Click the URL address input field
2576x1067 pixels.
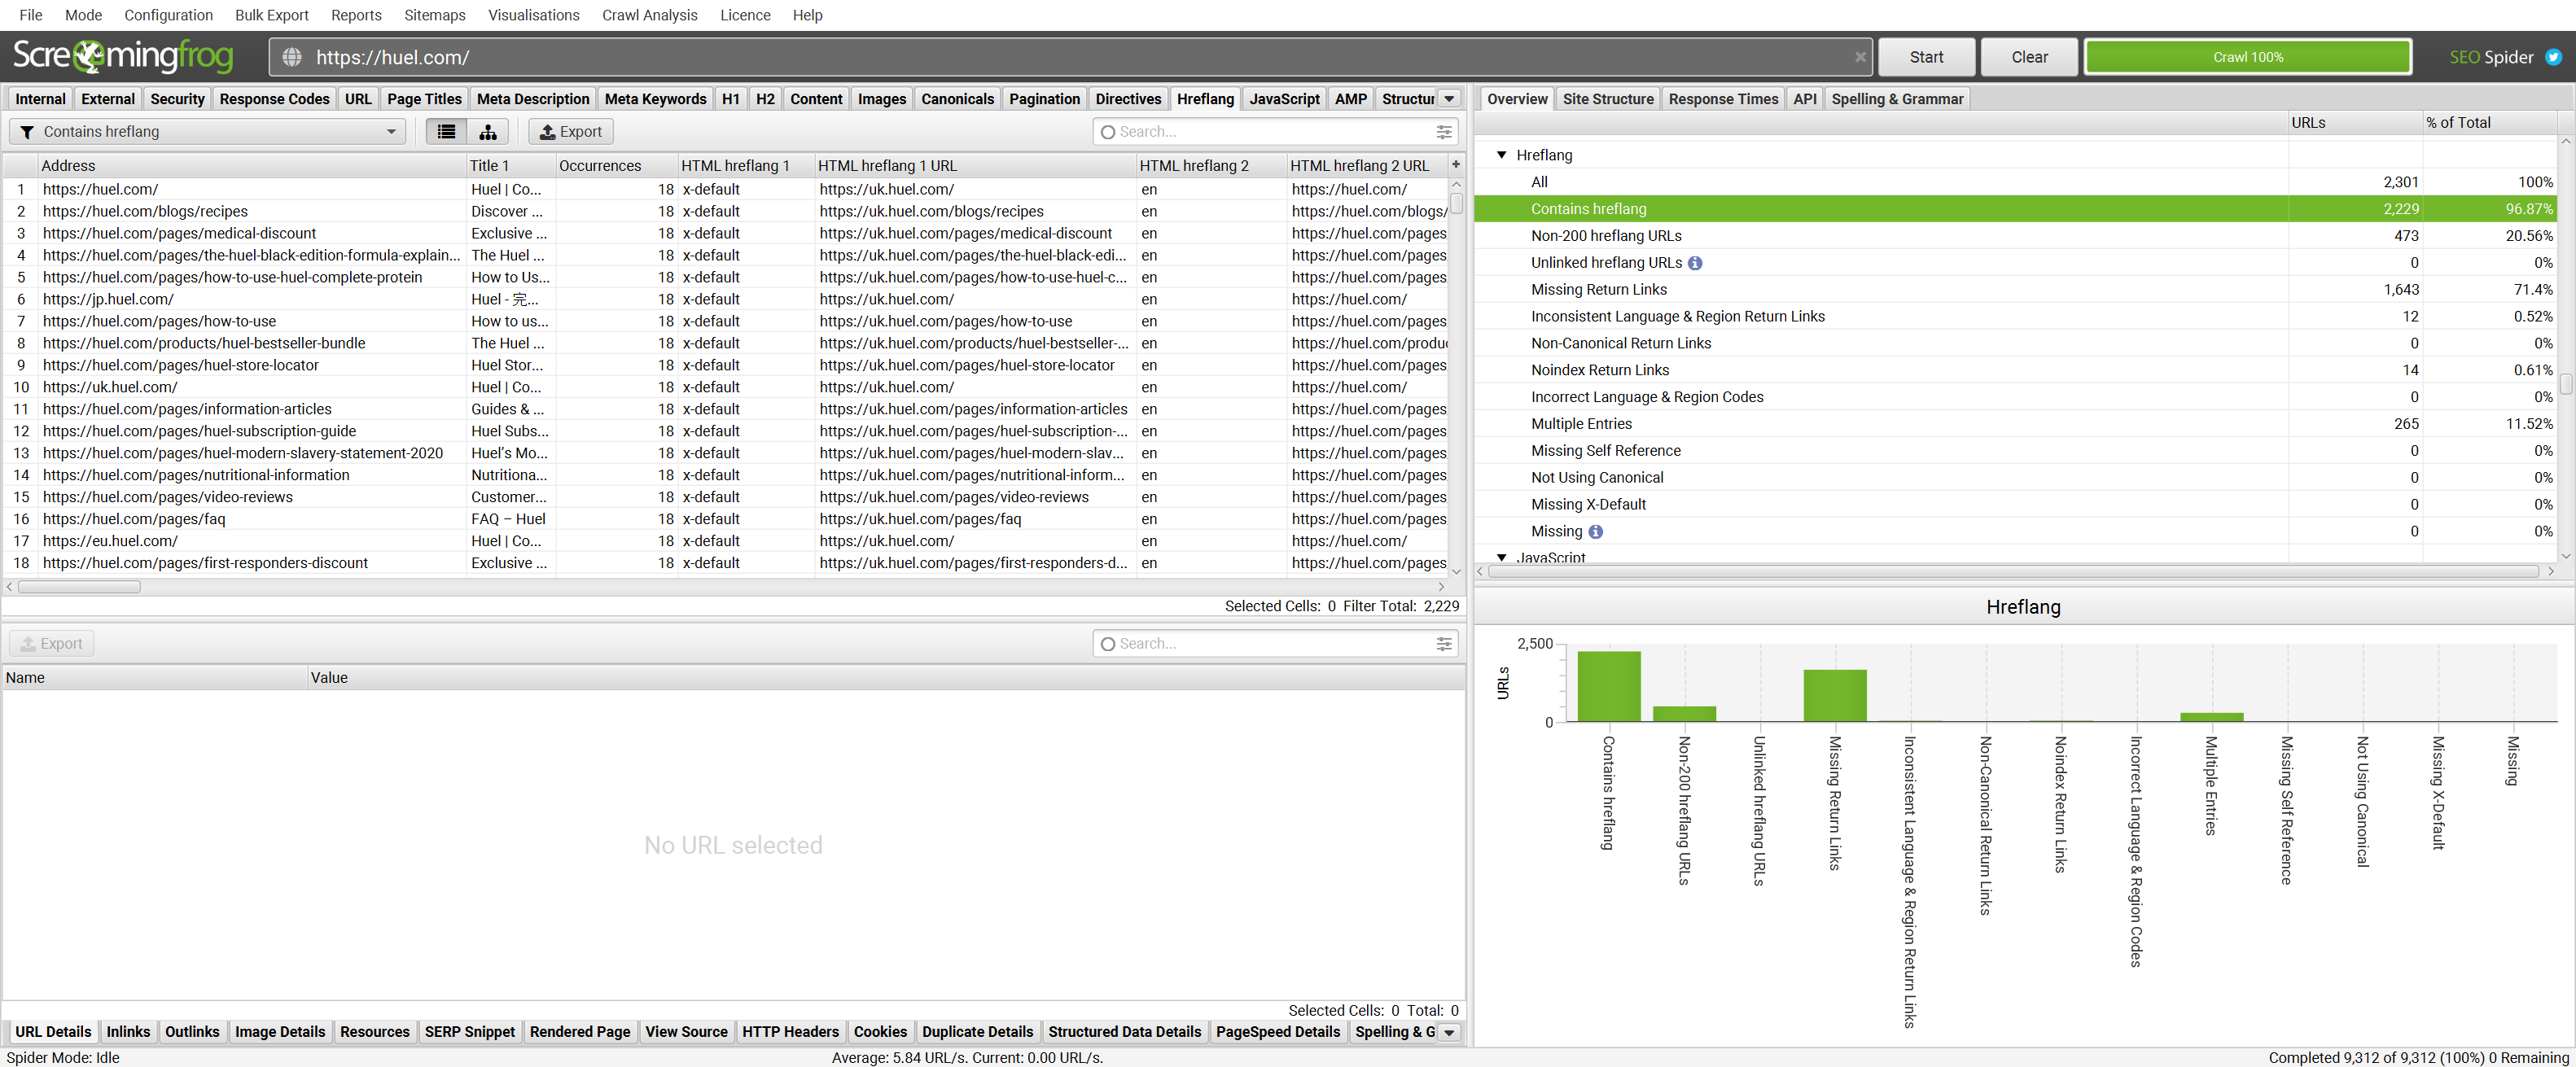pos(1070,57)
